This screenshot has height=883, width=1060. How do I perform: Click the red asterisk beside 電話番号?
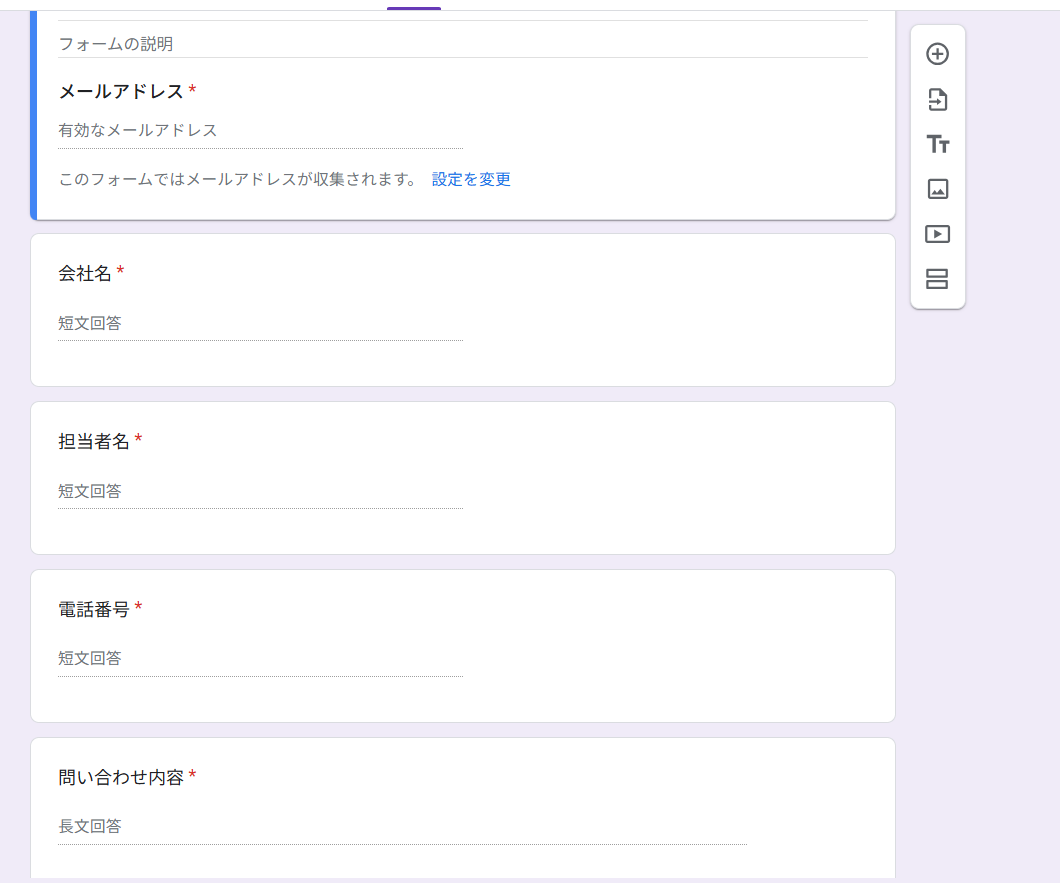point(139,608)
